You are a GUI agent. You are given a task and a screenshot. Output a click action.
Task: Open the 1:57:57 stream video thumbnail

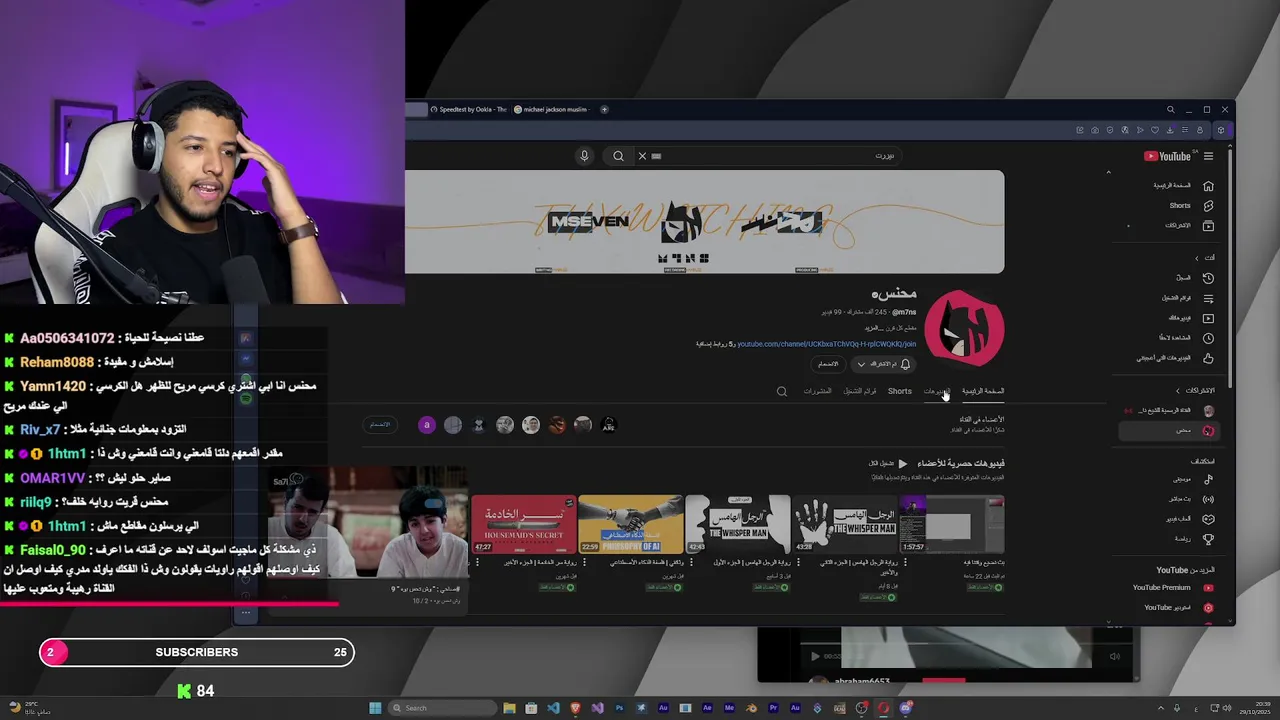pyautogui.click(x=951, y=524)
